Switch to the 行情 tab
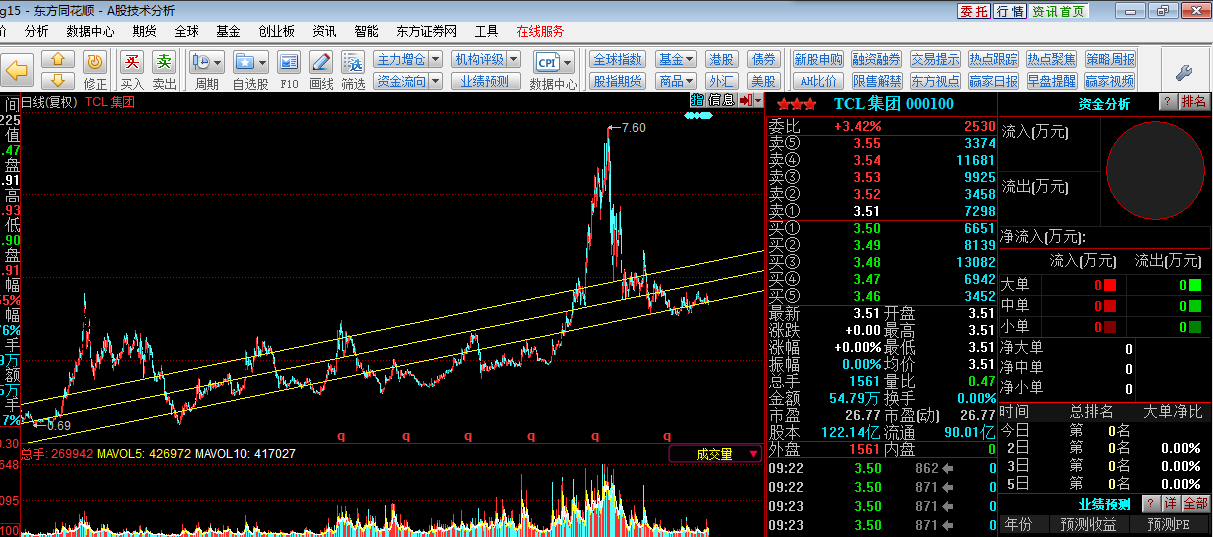 tap(1010, 11)
